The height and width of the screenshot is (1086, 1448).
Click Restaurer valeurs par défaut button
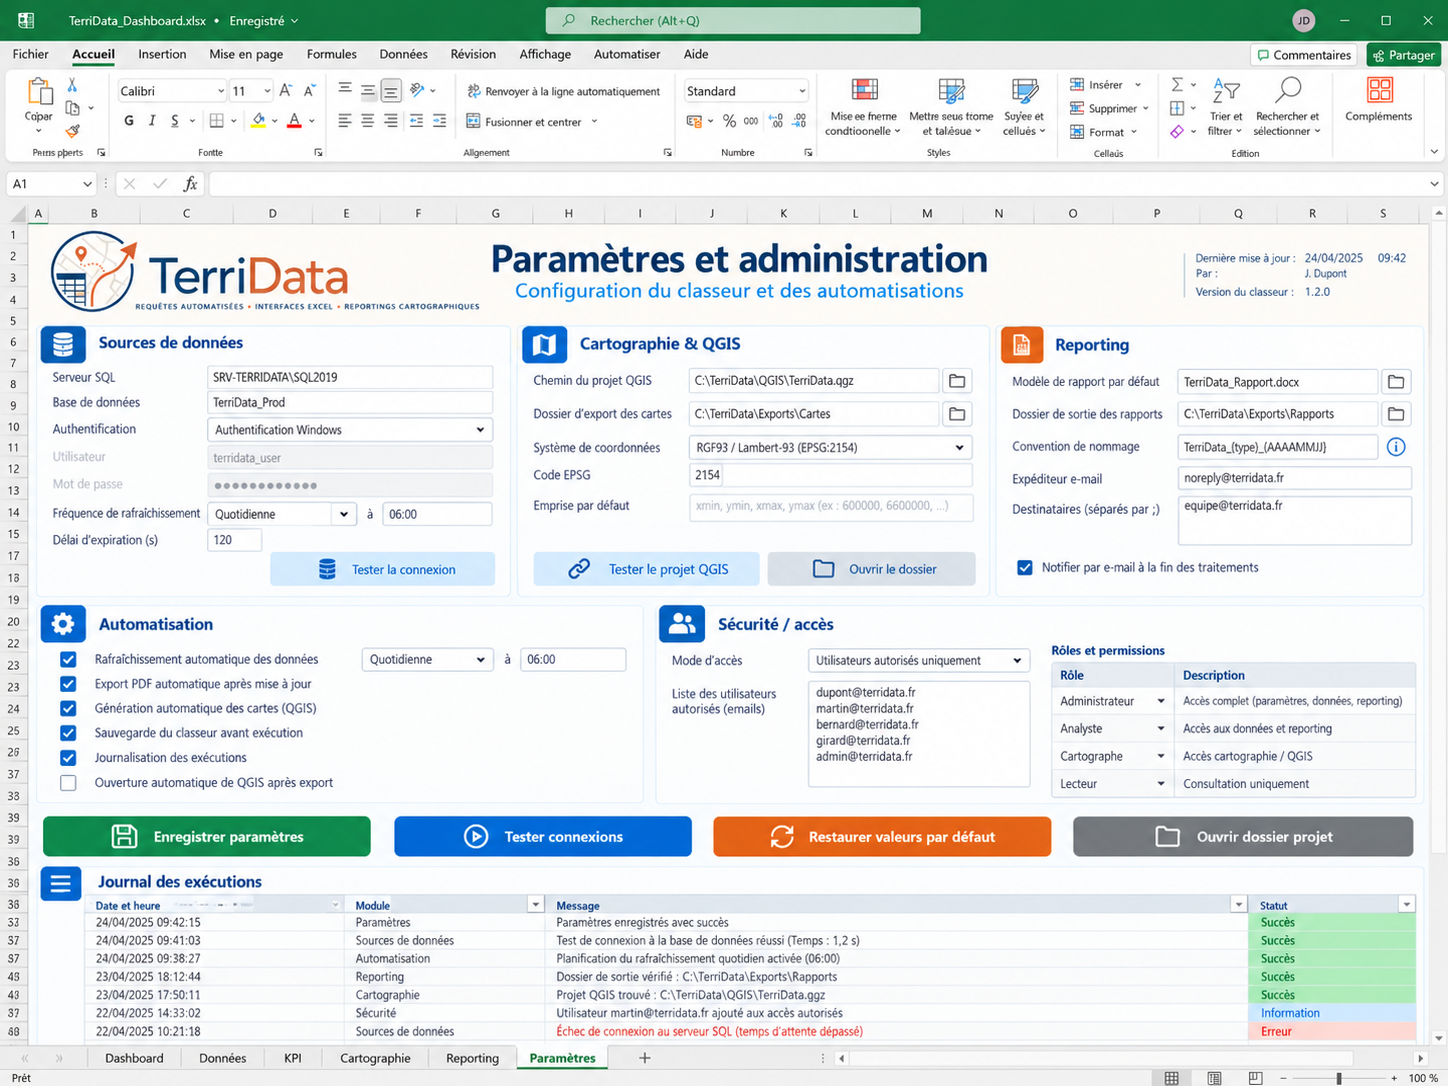[x=882, y=837]
